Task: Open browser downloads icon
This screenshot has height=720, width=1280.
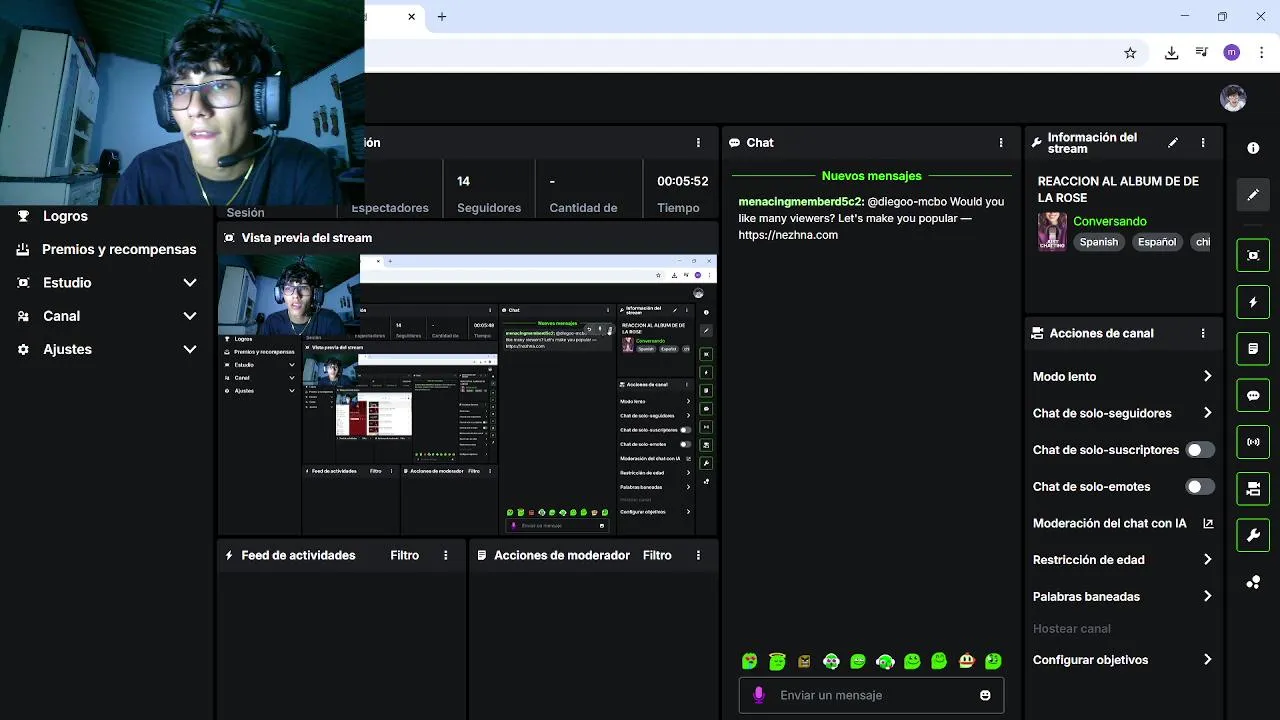Action: (1172, 53)
